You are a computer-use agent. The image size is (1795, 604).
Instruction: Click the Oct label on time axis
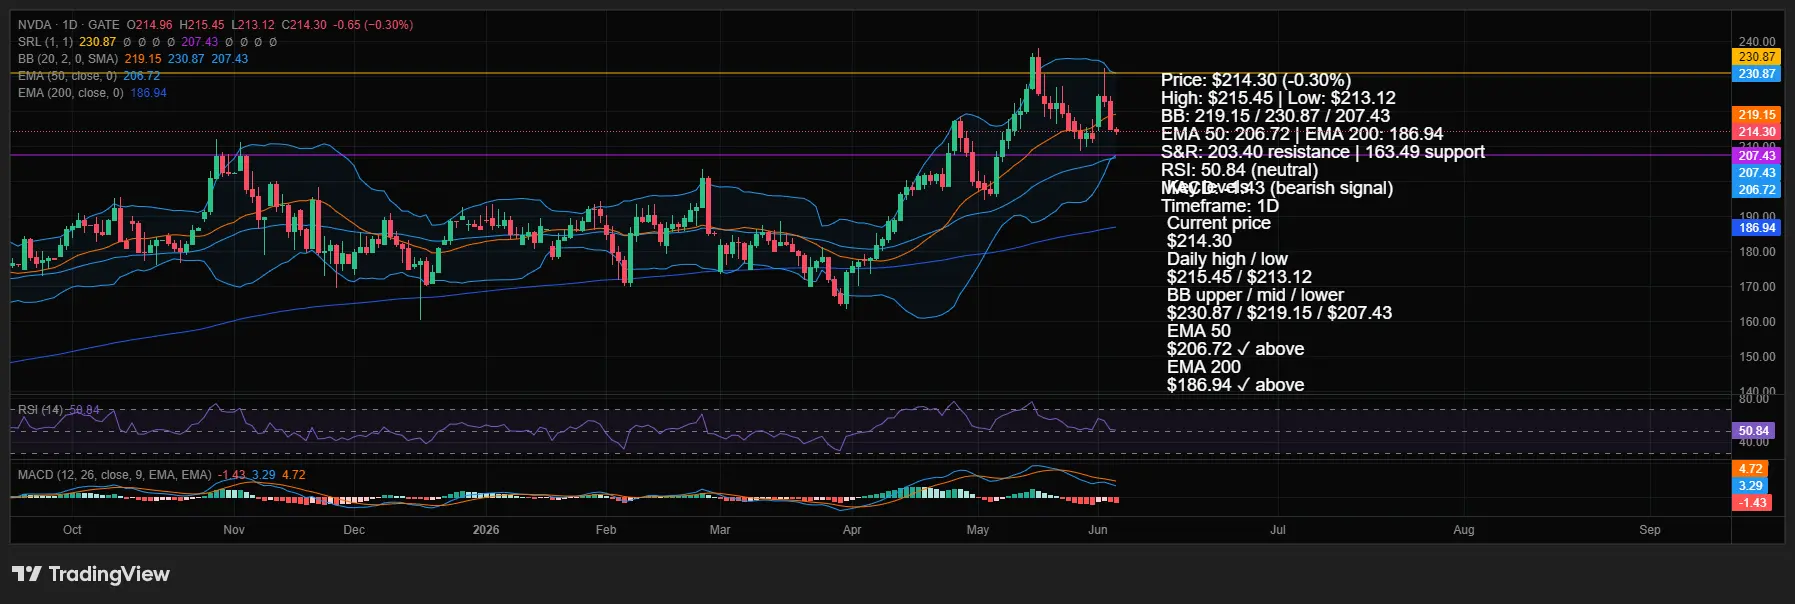point(72,530)
